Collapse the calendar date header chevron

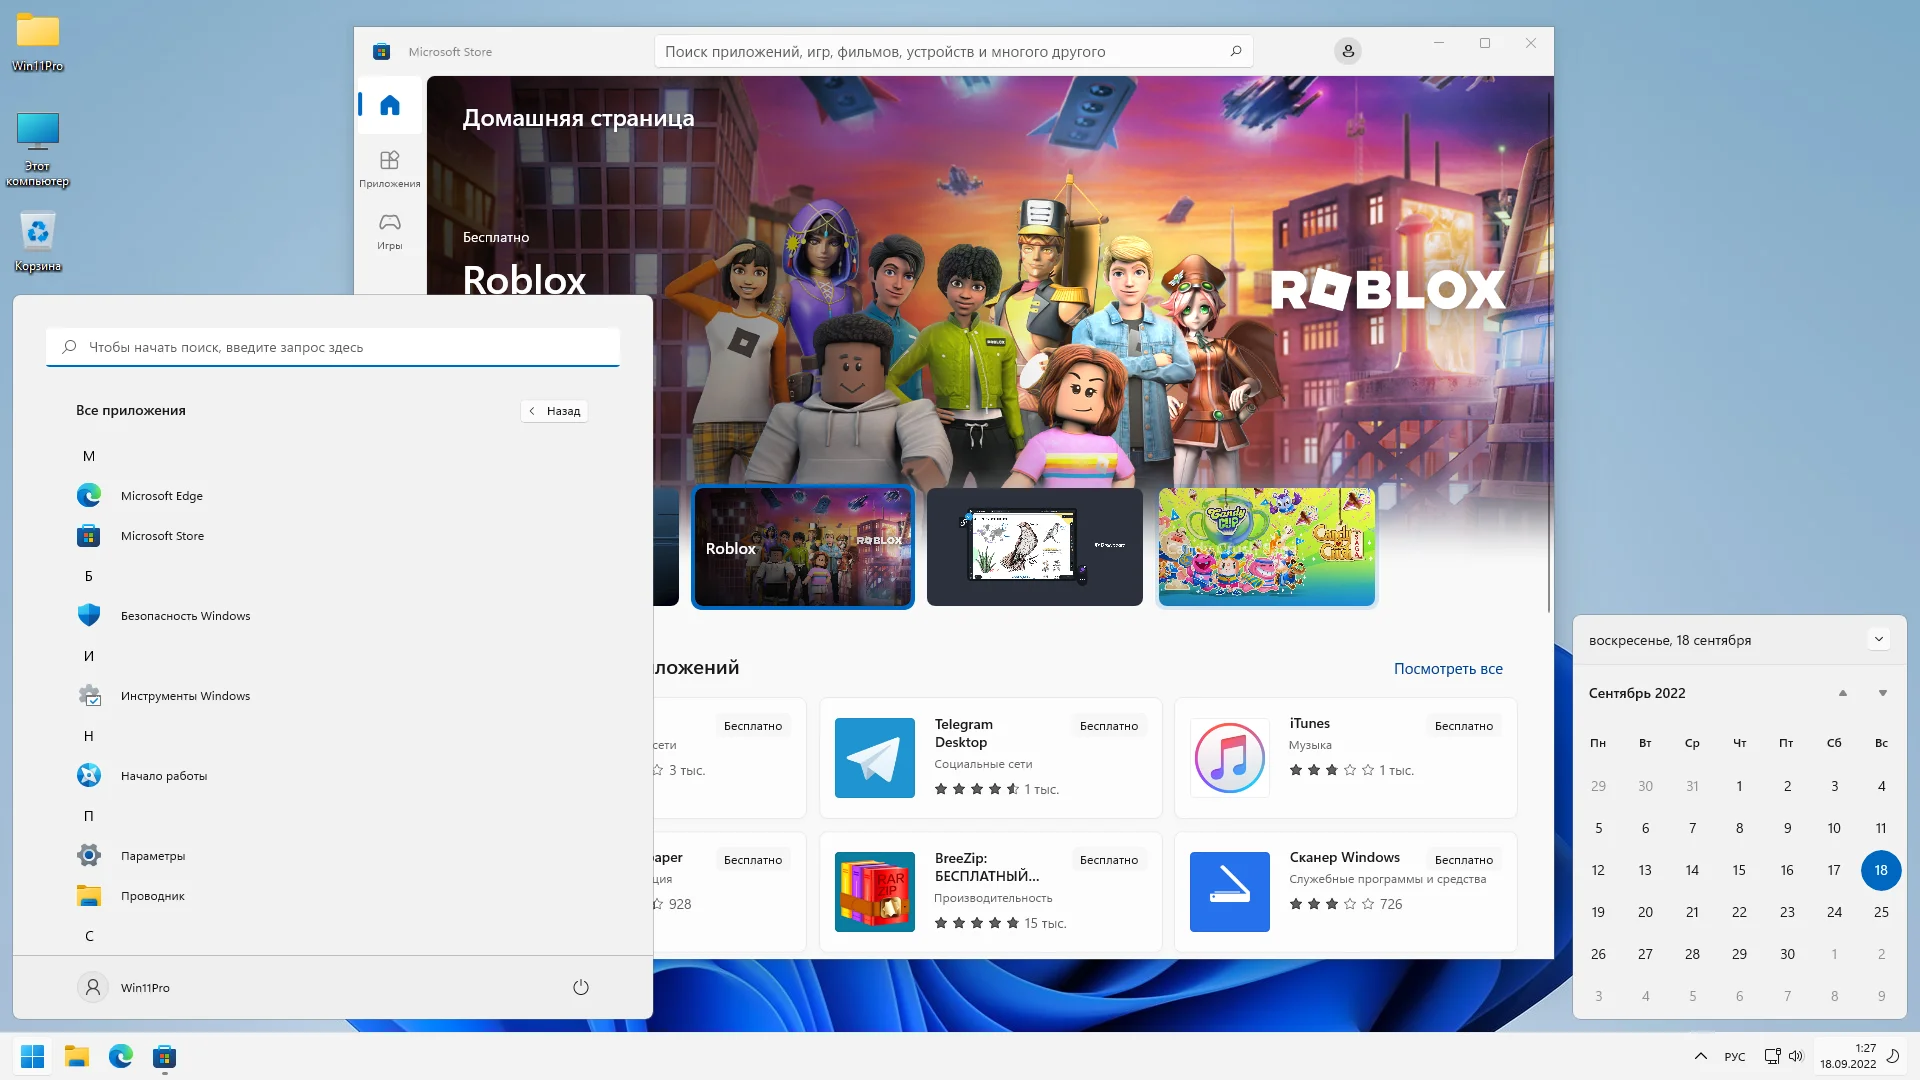pos(1878,639)
